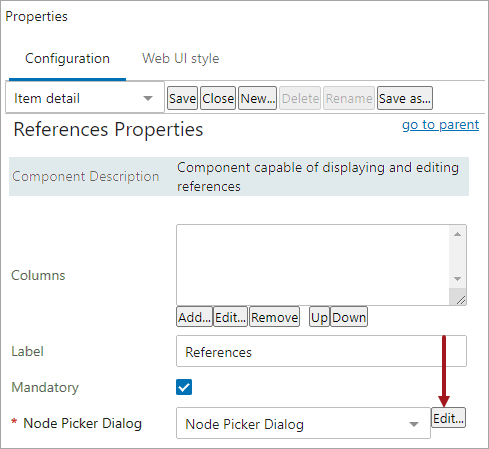Screen dimensions: 489x449
Task: Uncheck the Mandatory checkbox
Action: point(184,387)
